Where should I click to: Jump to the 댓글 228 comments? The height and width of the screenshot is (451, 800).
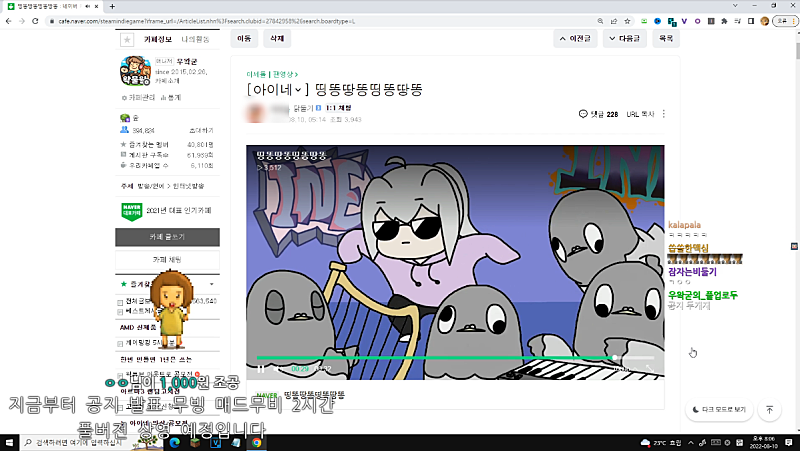click(x=598, y=114)
